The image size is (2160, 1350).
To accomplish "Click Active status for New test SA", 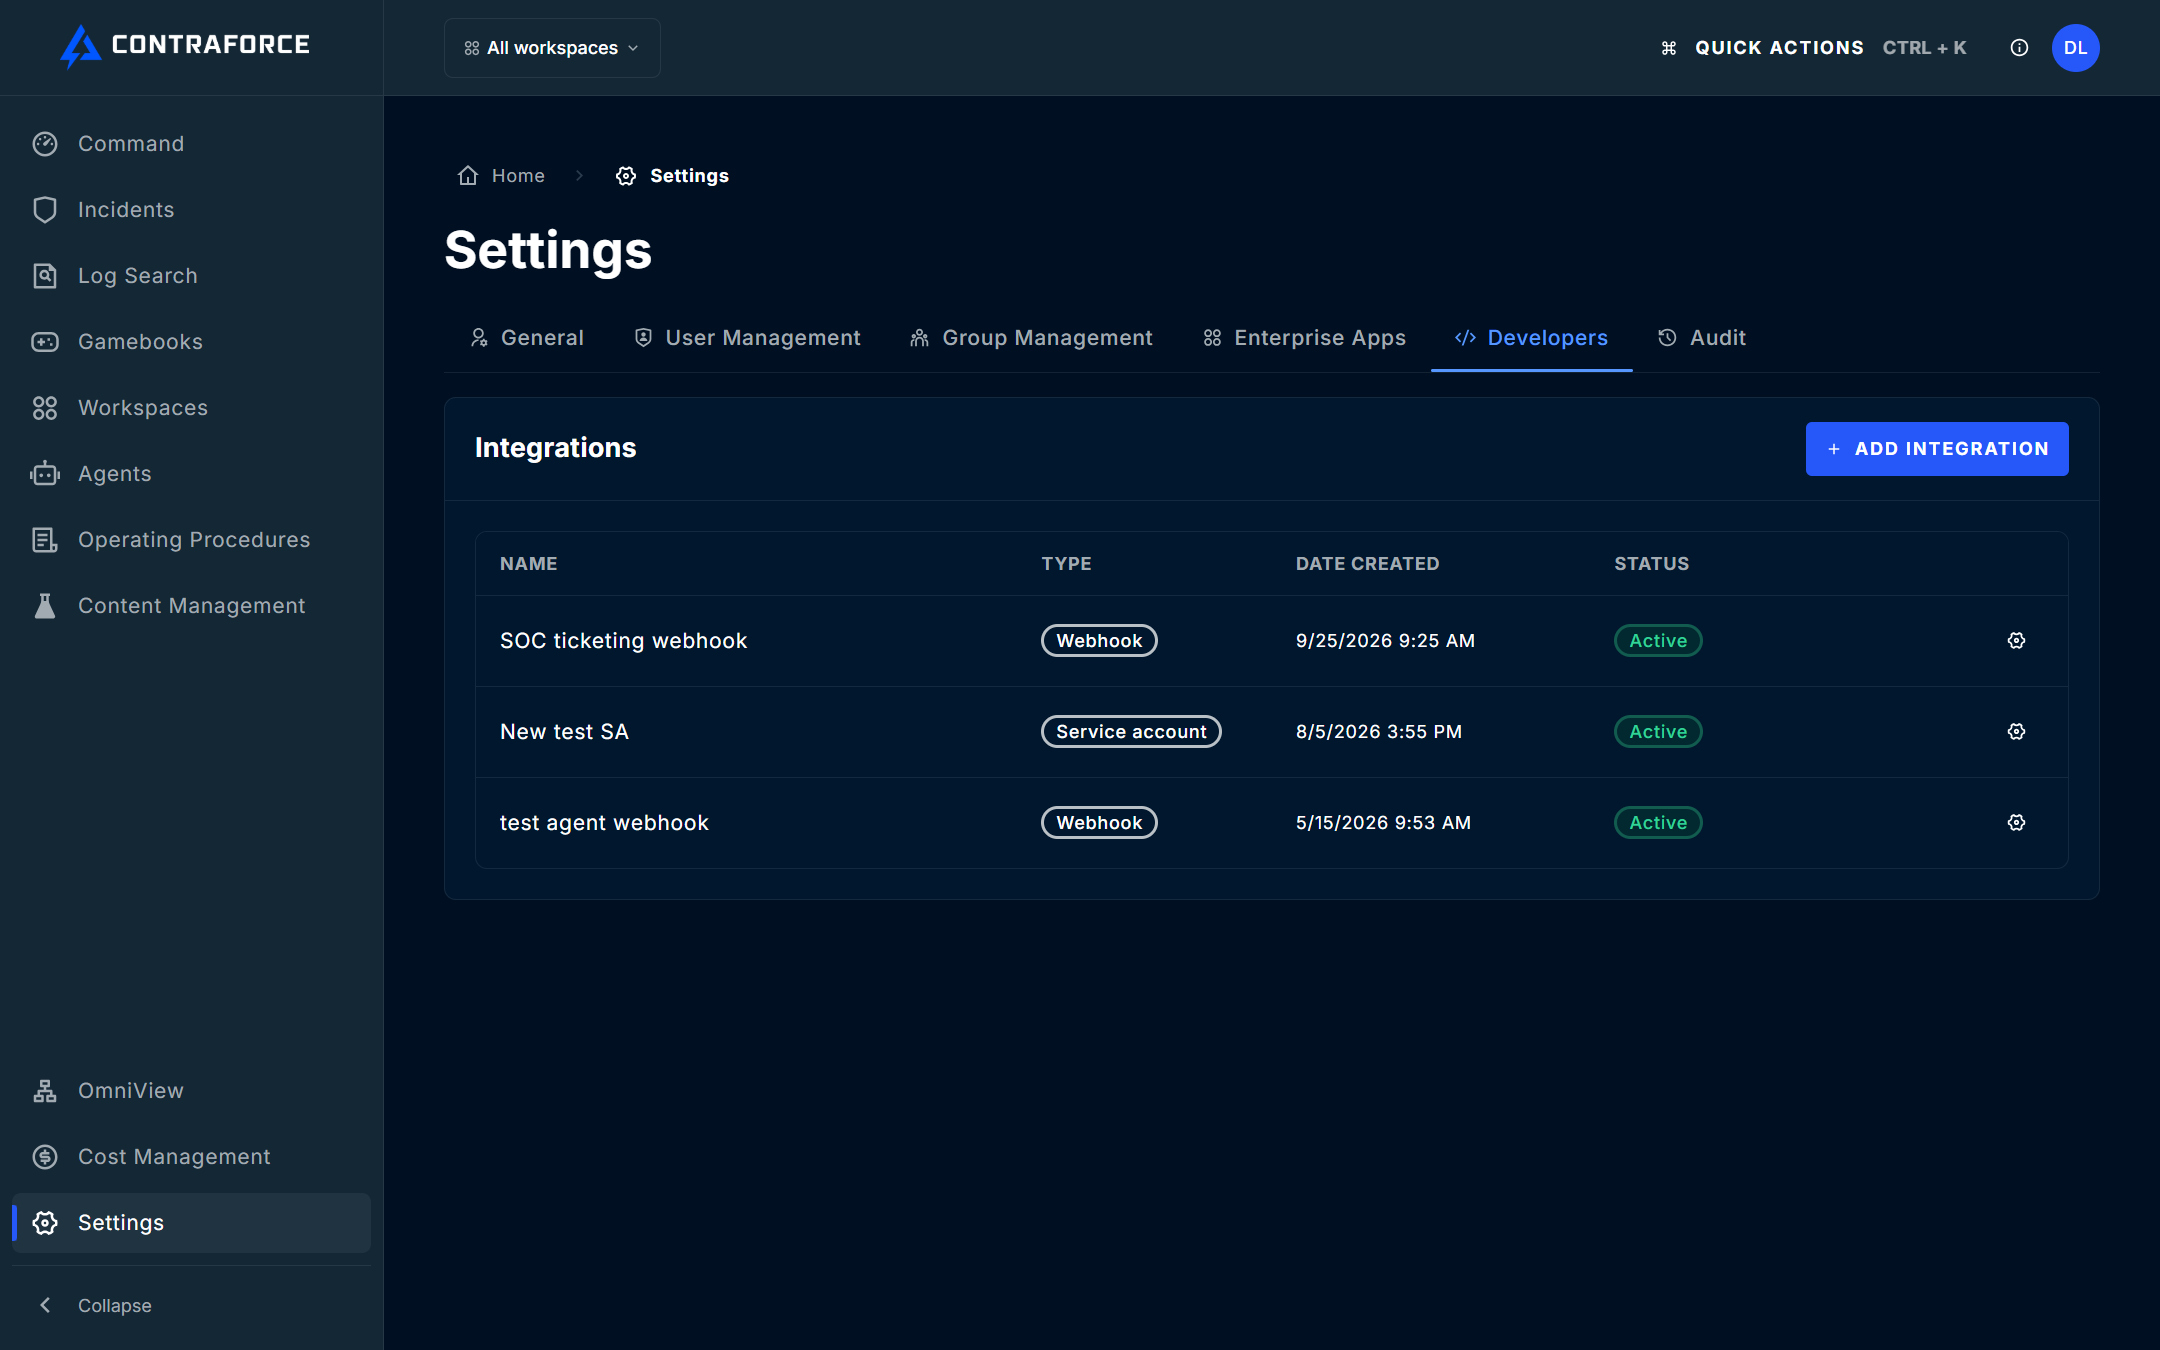I will [x=1658, y=732].
